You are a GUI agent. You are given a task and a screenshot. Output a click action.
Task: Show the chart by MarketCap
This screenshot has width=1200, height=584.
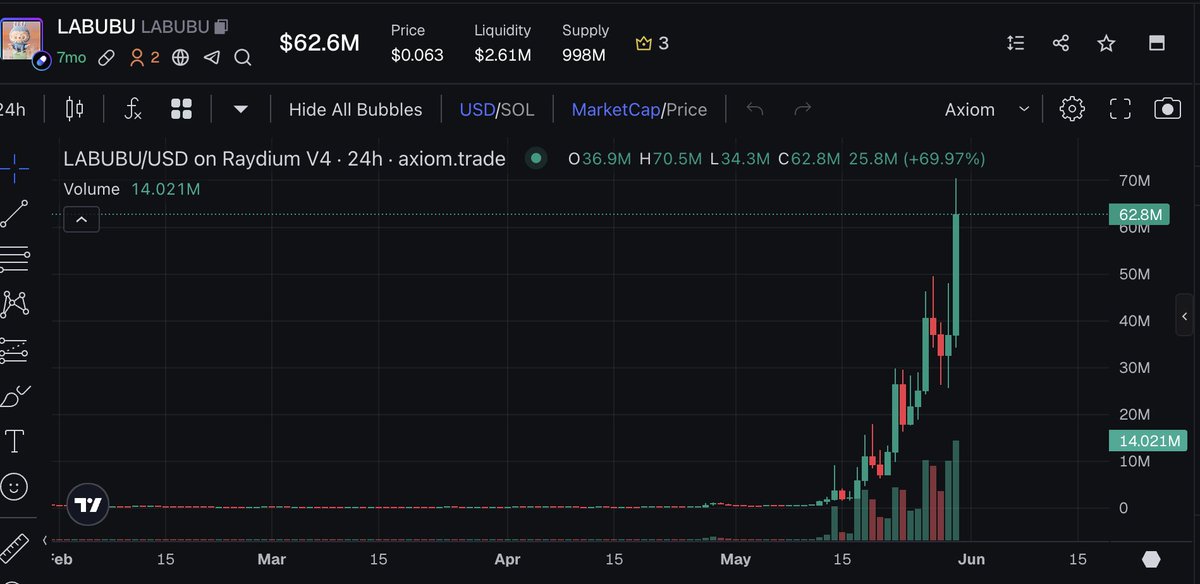616,110
